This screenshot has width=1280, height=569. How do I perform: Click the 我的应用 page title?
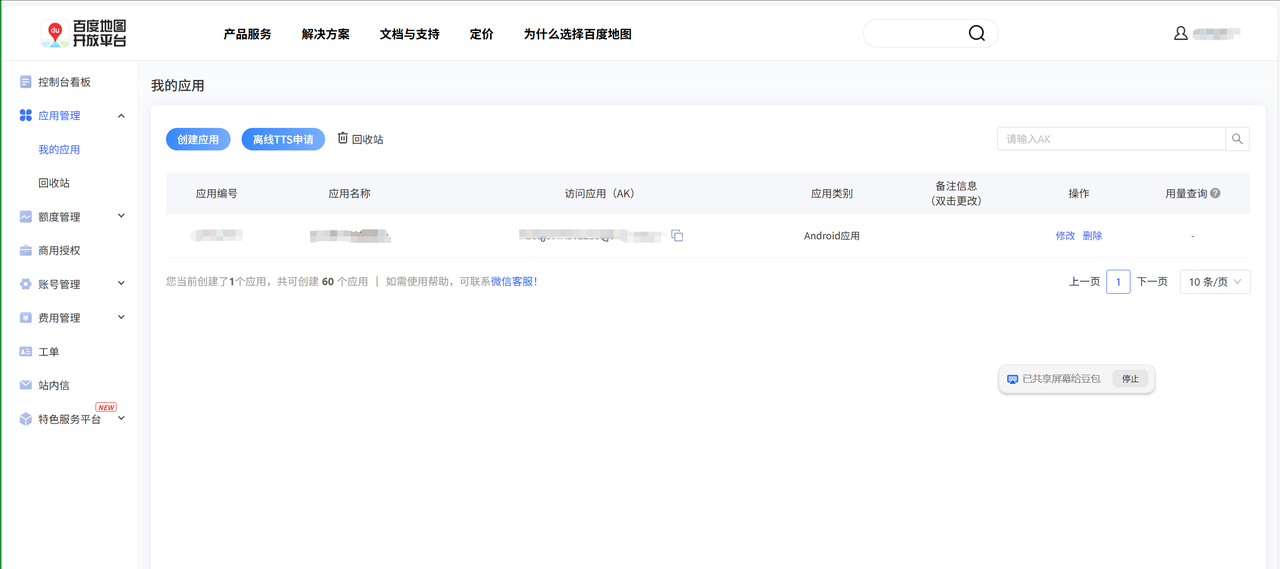click(x=178, y=86)
